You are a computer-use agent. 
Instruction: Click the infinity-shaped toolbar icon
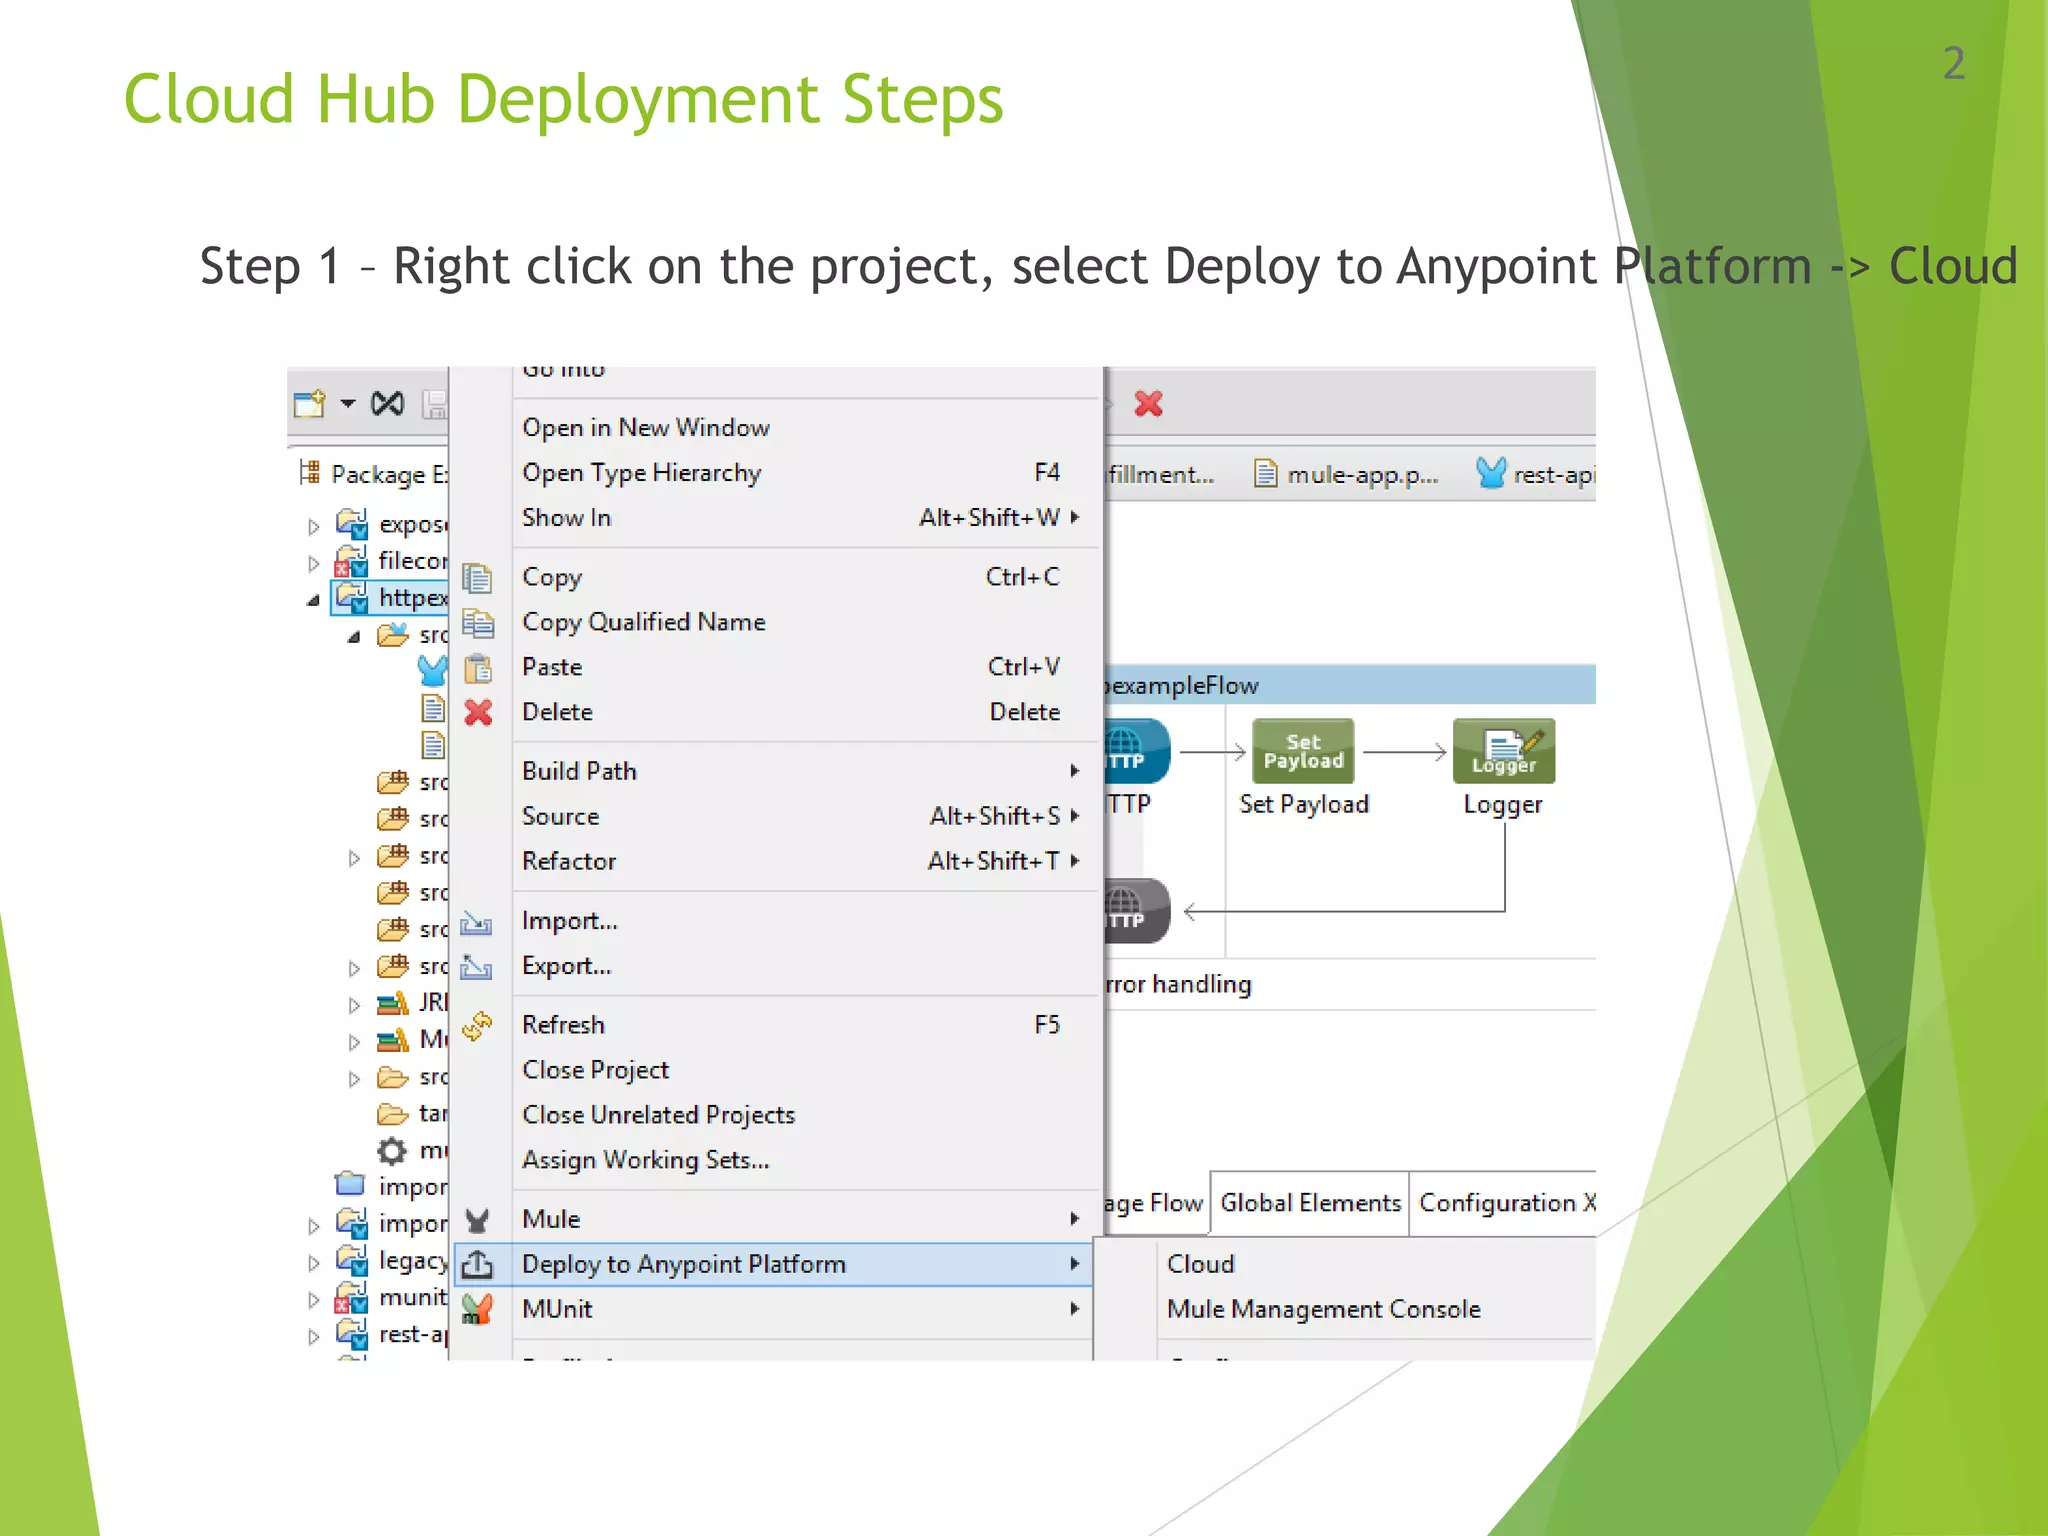click(x=387, y=404)
